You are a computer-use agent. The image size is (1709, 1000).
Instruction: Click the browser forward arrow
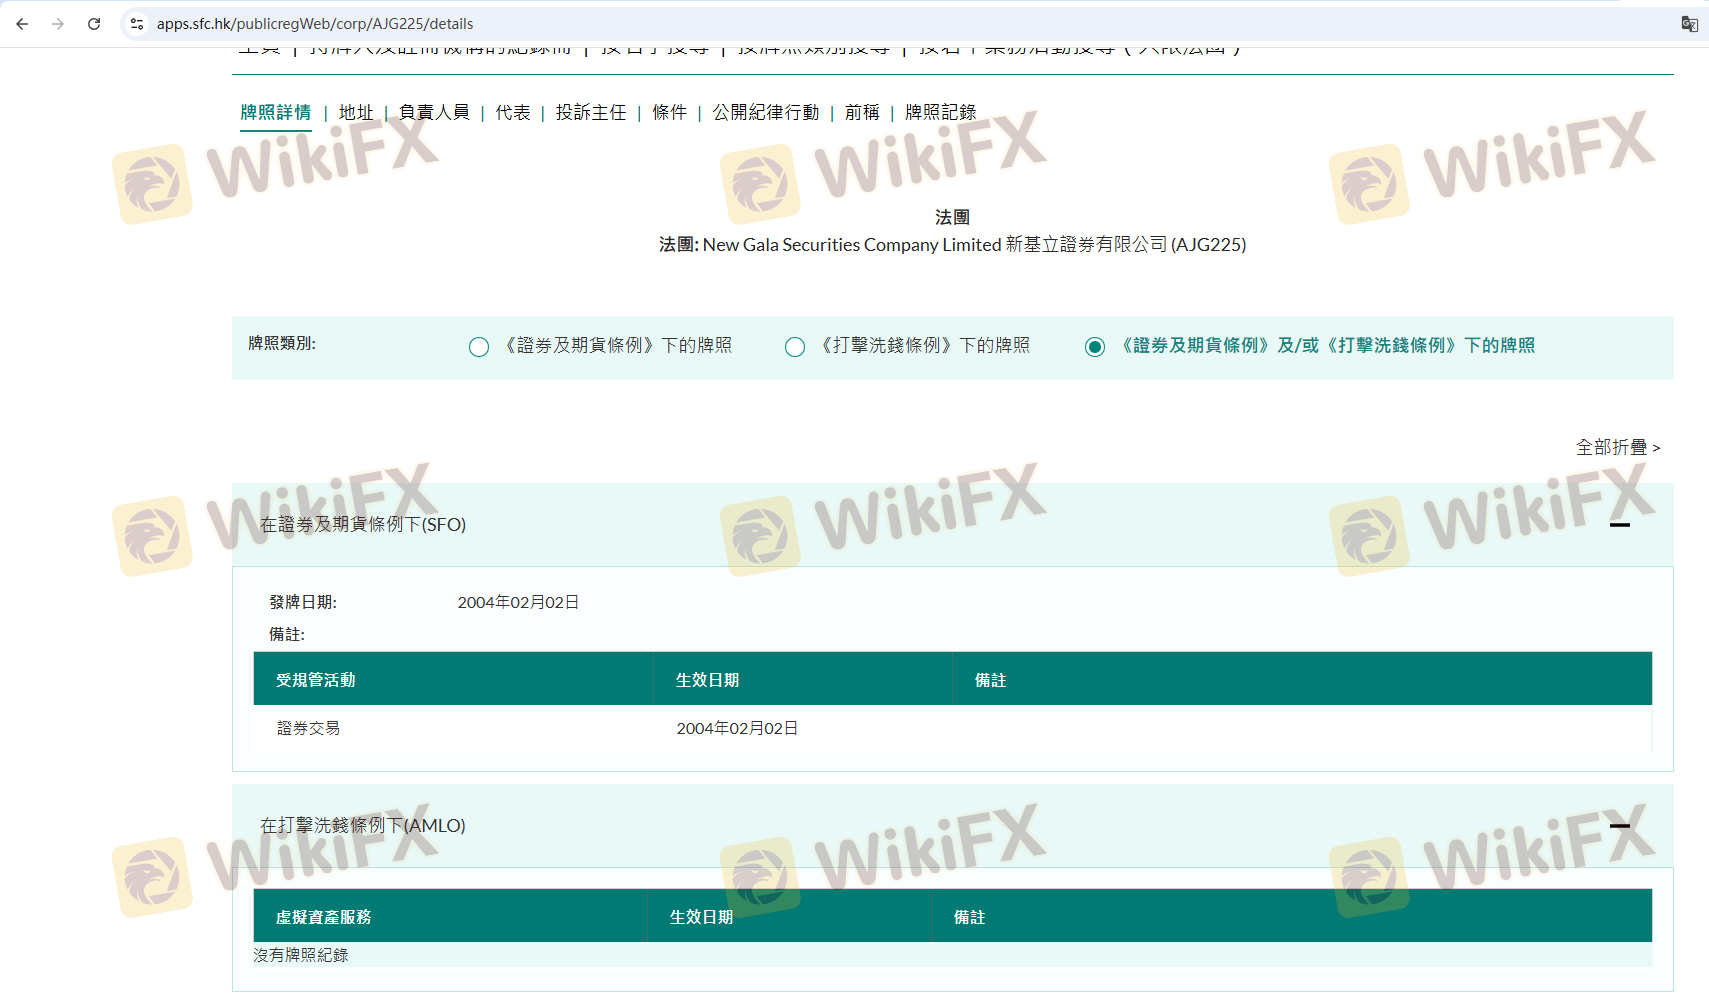coord(58,24)
